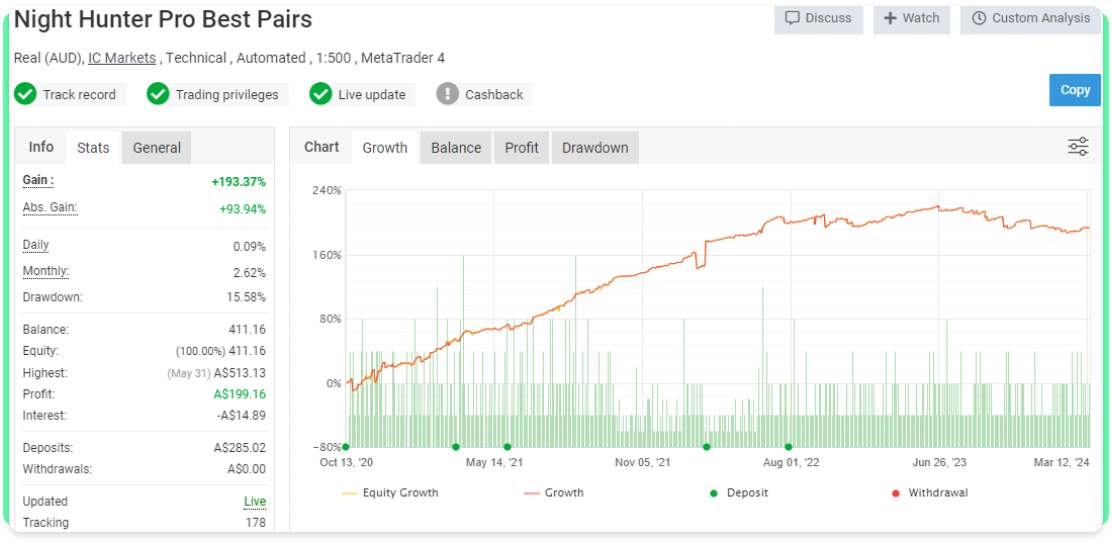1112x544 pixels.
Task: Click the Live update checkmark icon
Action: [x=320, y=94]
